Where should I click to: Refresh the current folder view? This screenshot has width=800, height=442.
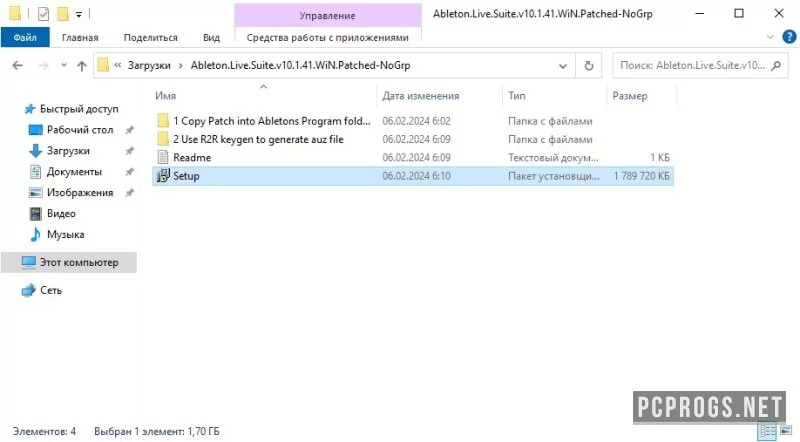[589, 66]
